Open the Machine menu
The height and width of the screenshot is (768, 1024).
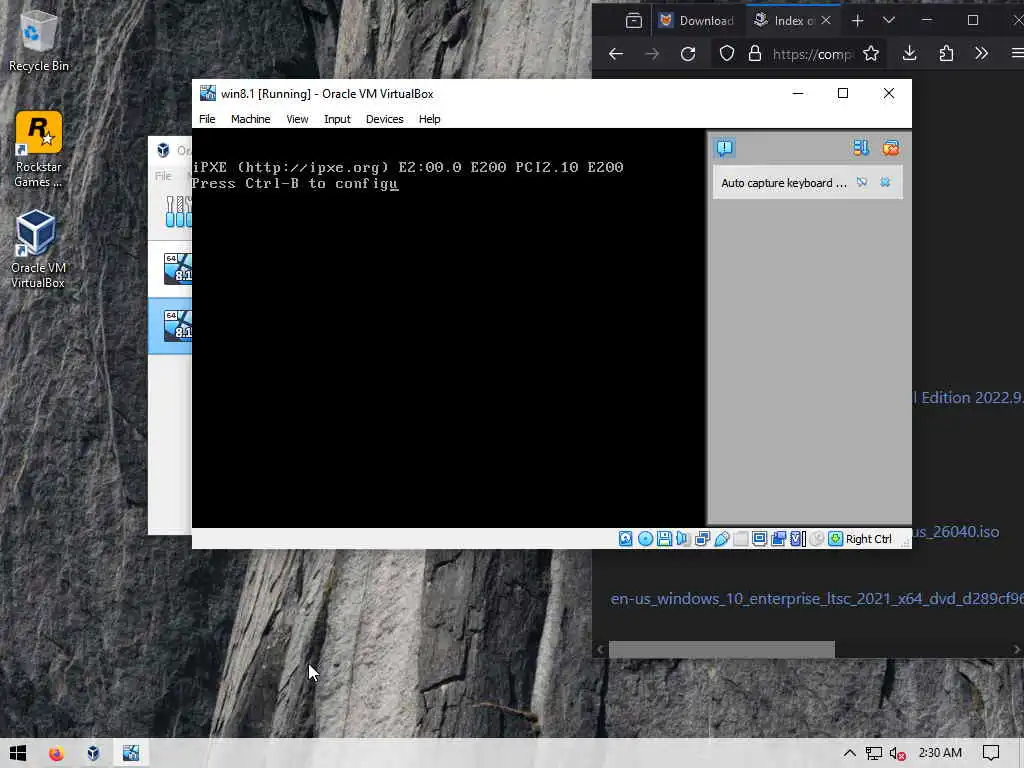250,119
